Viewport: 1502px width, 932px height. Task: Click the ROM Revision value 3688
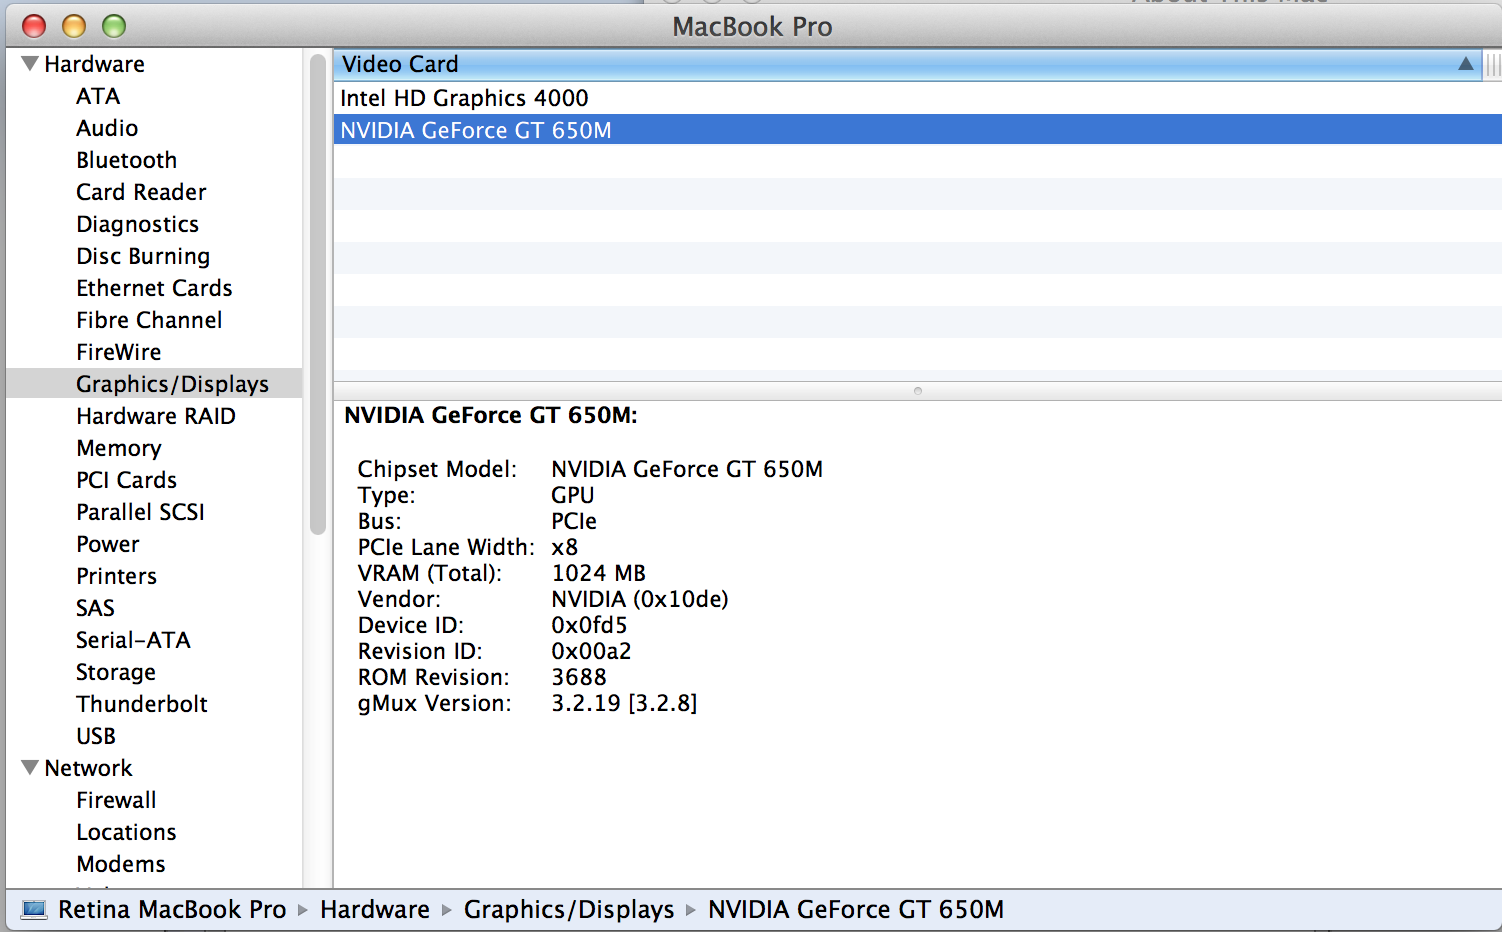[x=579, y=677]
